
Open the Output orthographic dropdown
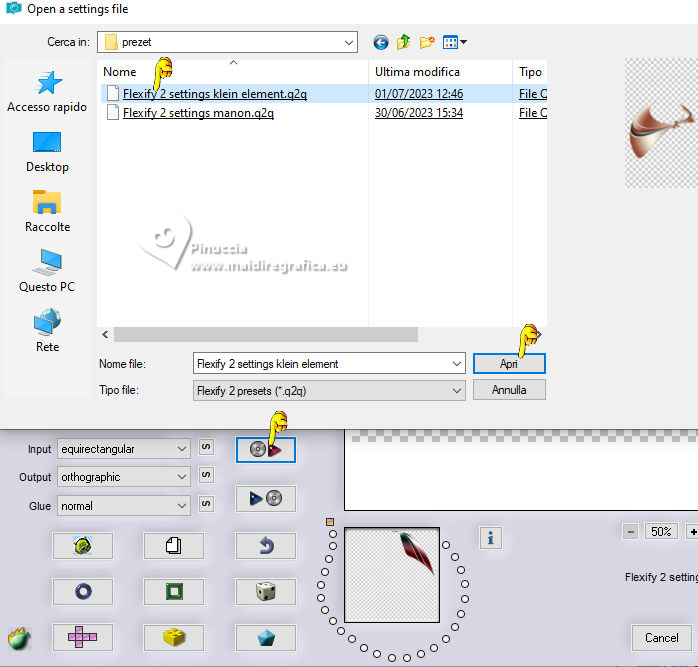pos(124,477)
